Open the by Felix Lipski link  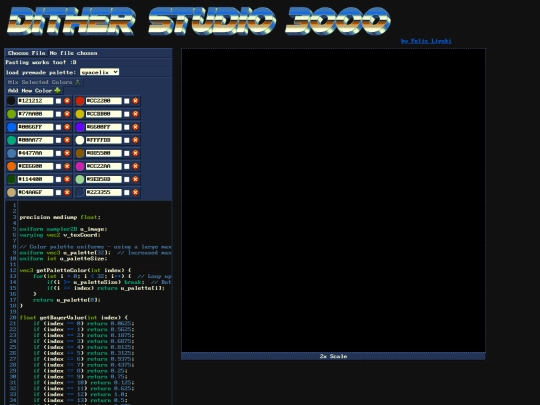[426, 41]
